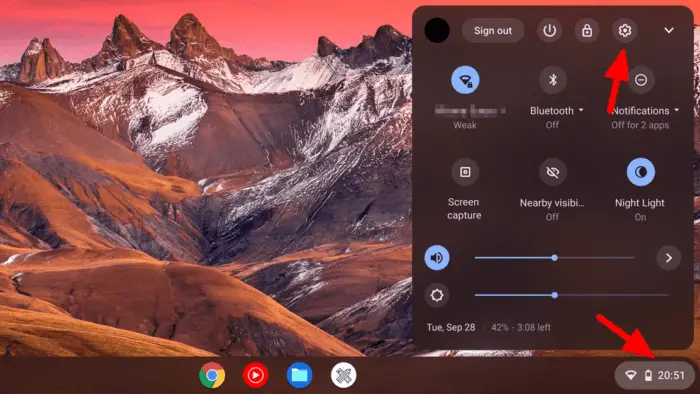Screen dimensions: 700x394
Task: Expand the Bluetooth dropdown arrow
Action: (581, 110)
